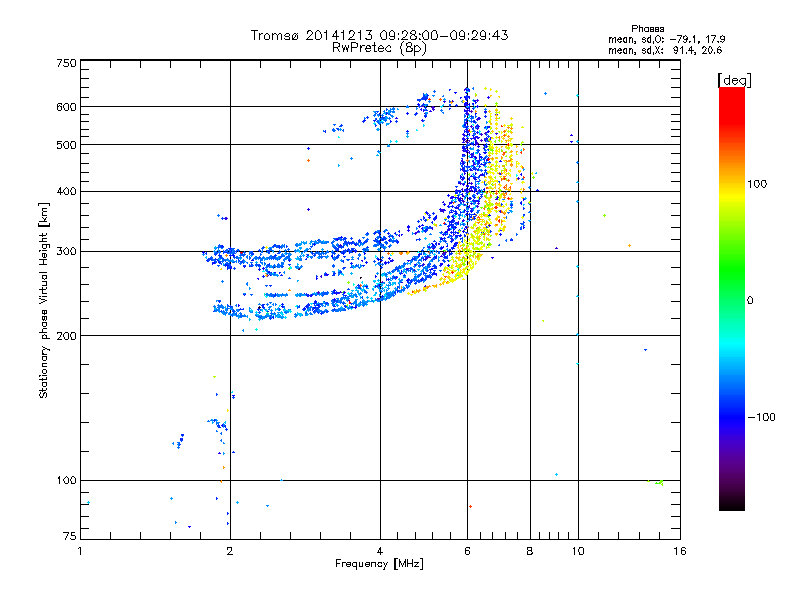Click y-axis label '400'
The height and width of the screenshot is (600, 800).
[66, 192]
